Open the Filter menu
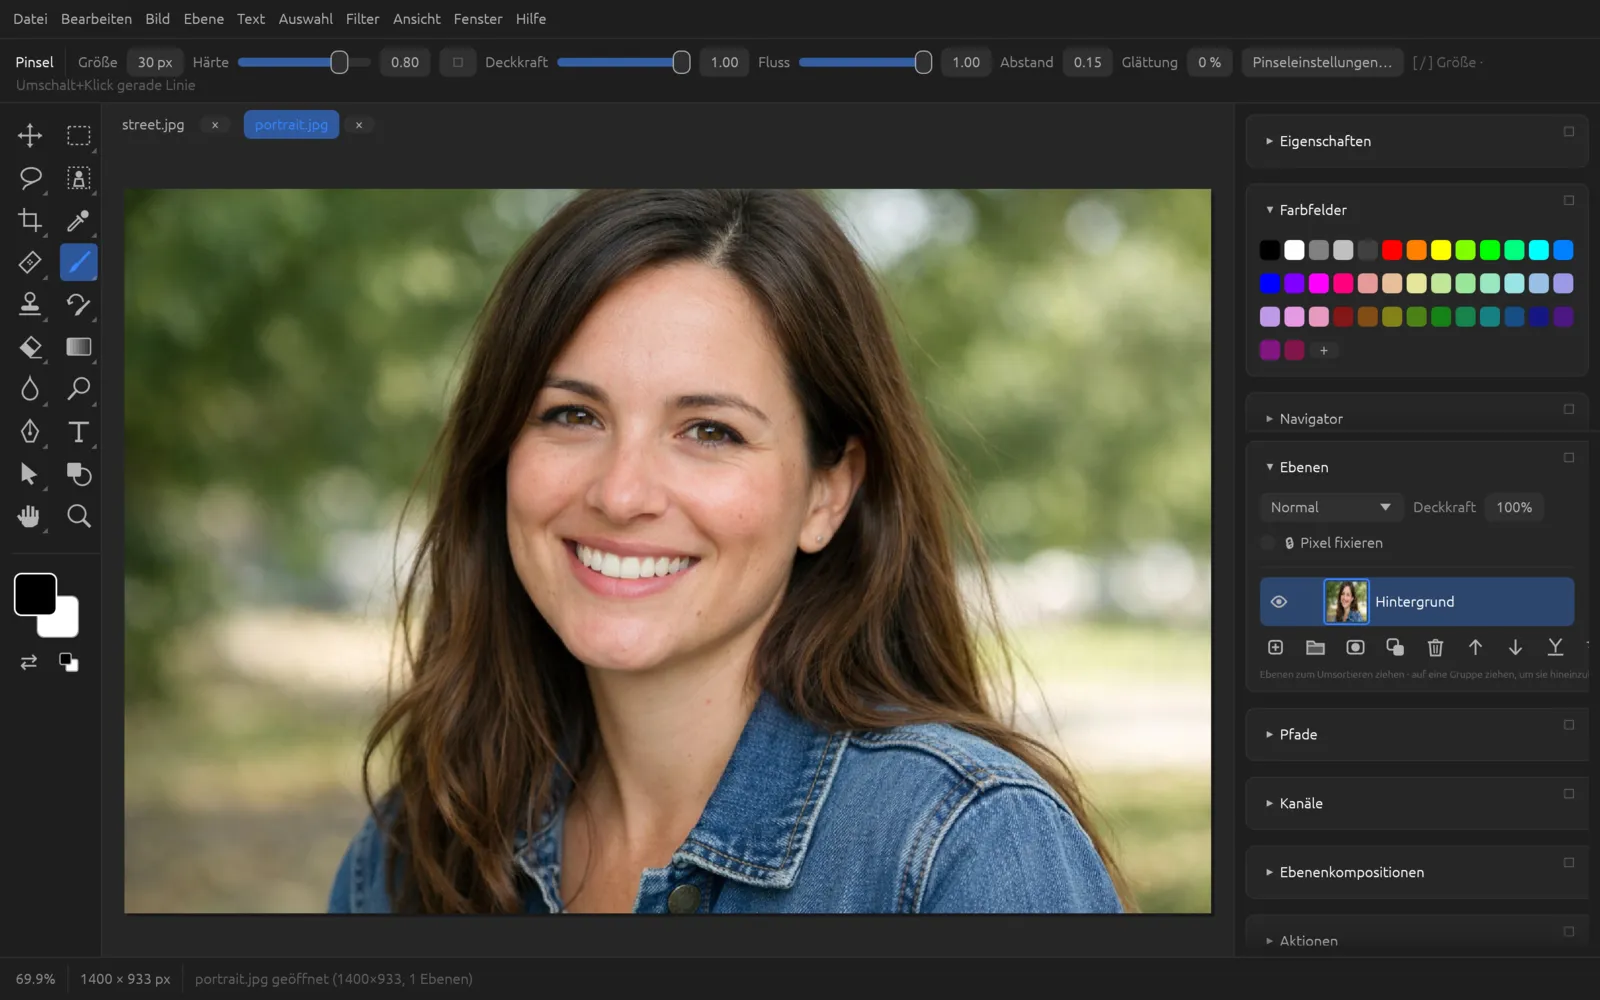The height and width of the screenshot is (1000, 1600). (362, 19)
